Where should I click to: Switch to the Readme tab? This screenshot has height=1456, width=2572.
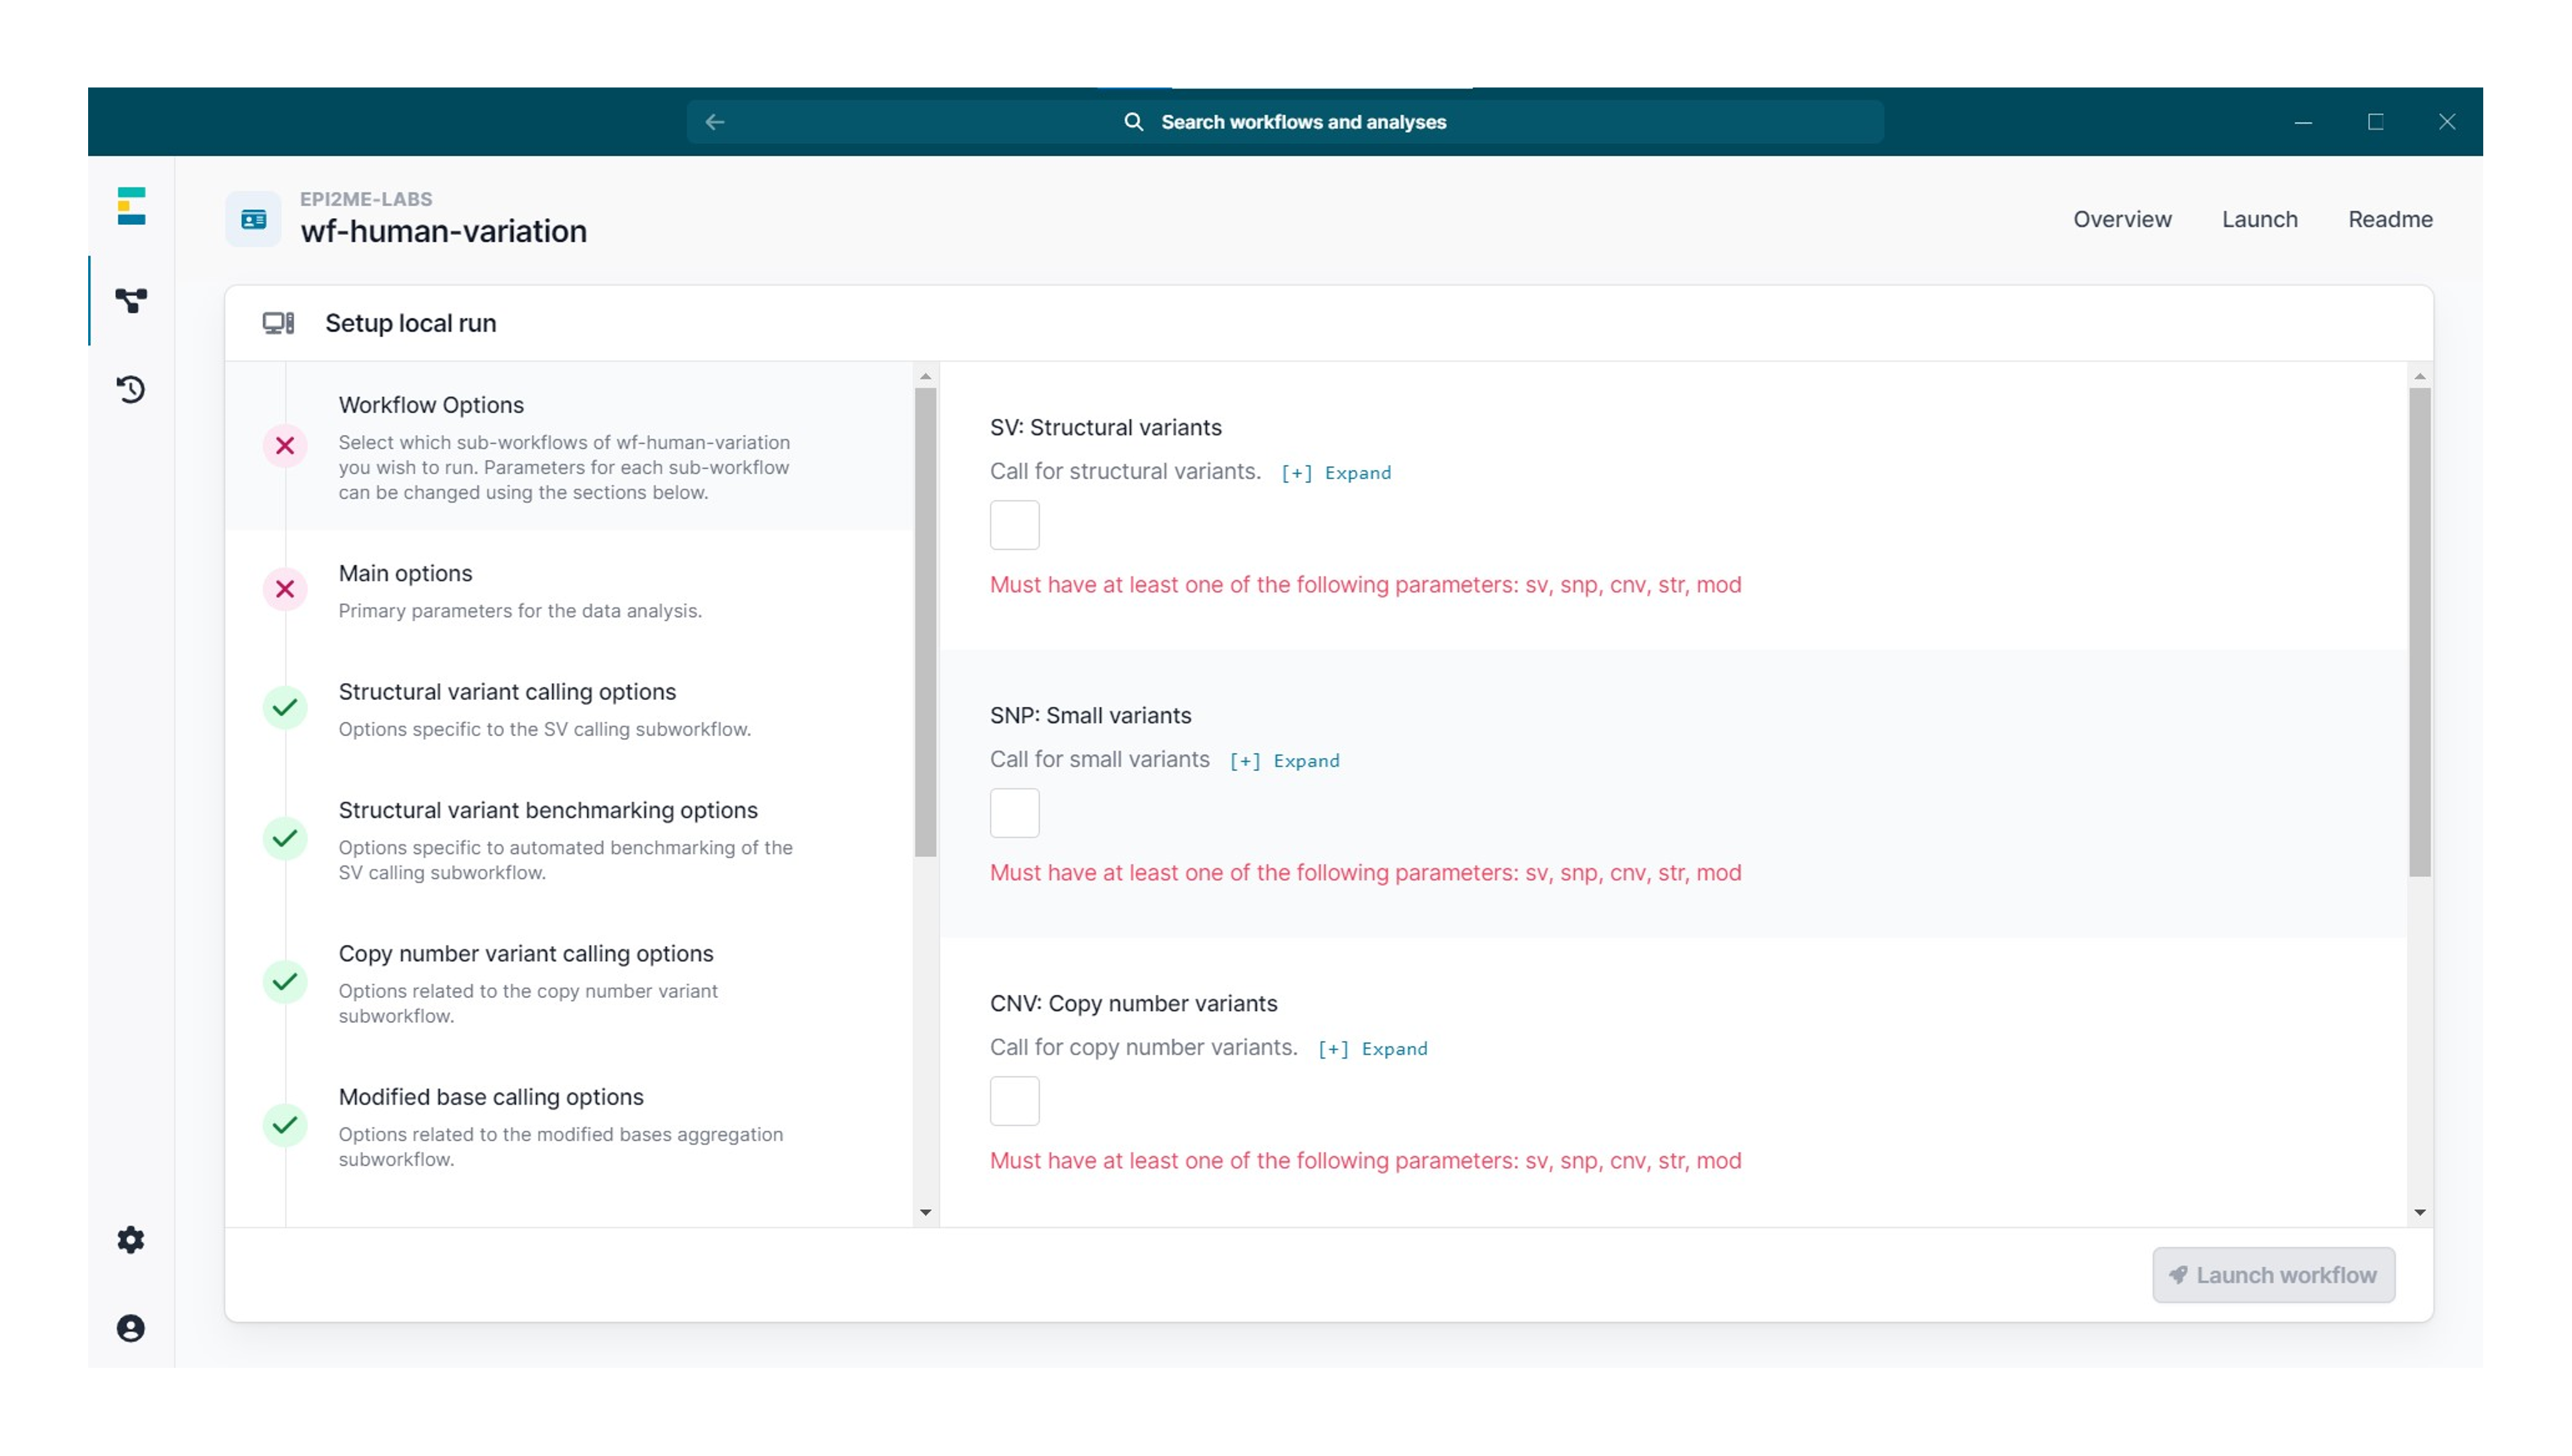click(x=2390, y=219)
